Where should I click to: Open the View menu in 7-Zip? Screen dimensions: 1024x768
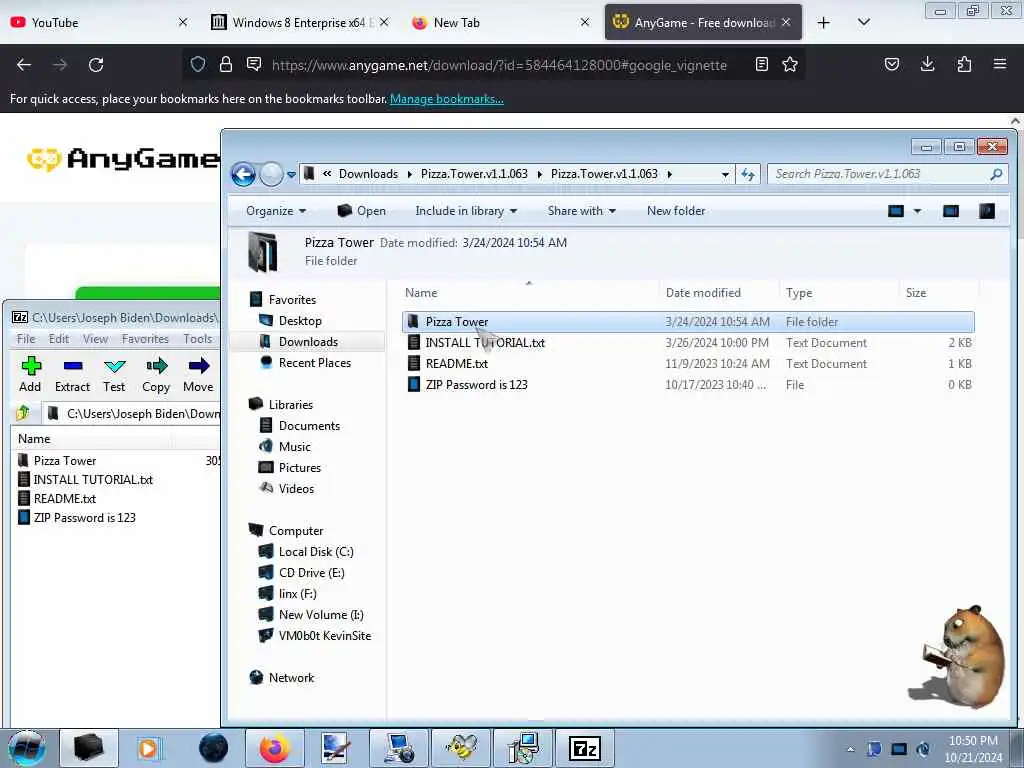pos(95,339)
